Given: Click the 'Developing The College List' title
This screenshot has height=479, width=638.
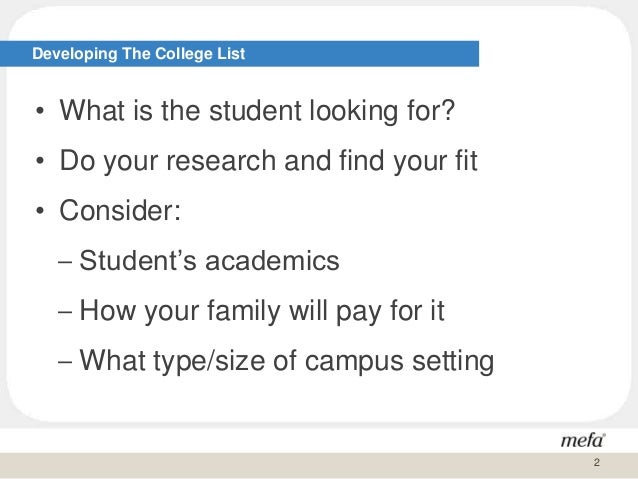Looking at the screenshot, I should 138,54.
